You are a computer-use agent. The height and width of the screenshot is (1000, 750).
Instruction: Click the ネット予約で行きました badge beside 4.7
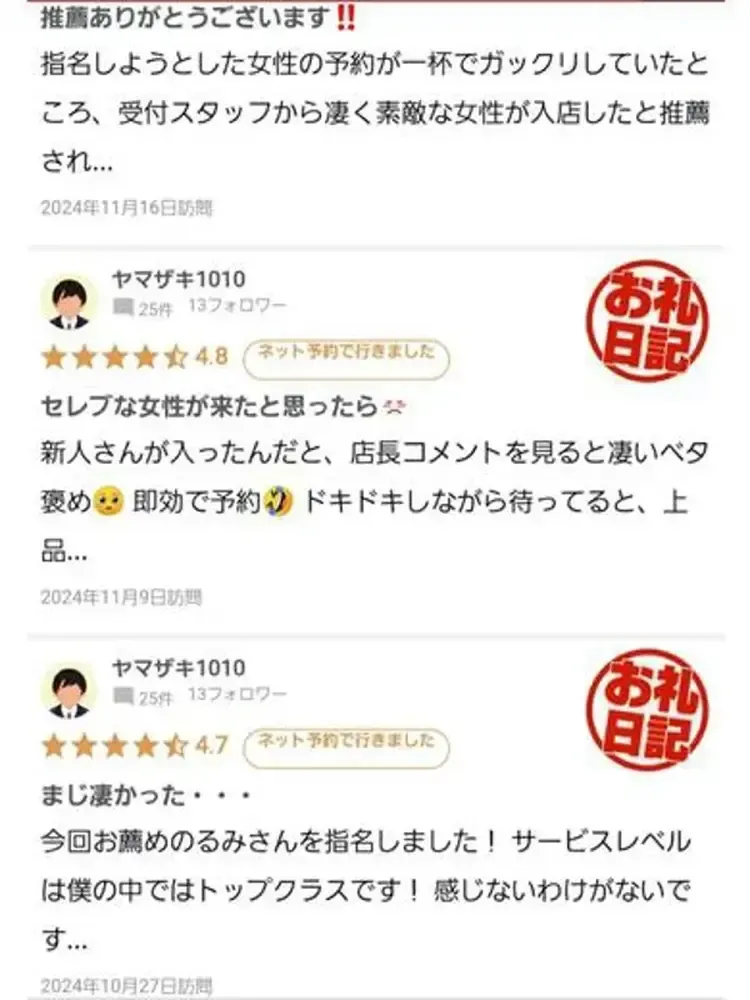pos(346,748)
